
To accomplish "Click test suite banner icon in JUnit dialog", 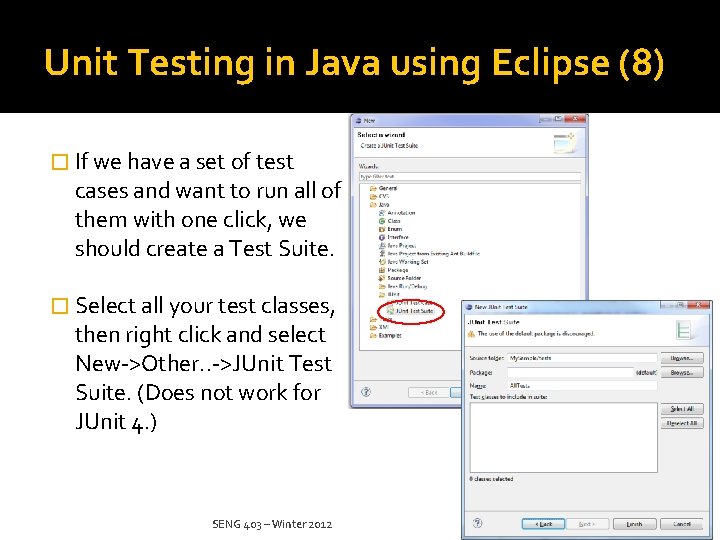I will [x=684, y=330].
